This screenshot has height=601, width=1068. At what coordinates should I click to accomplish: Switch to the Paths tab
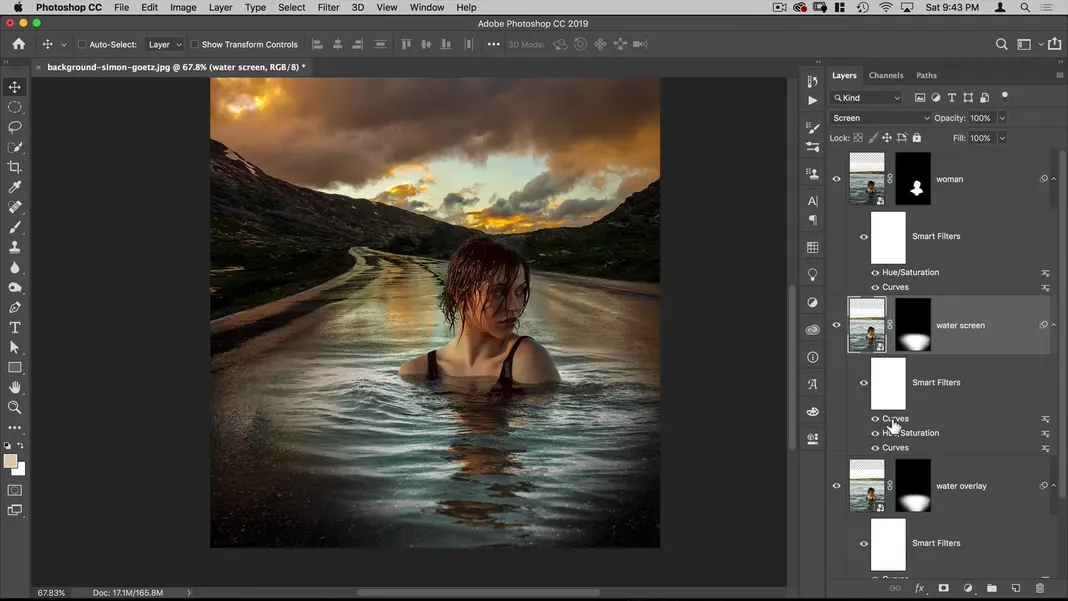(926, 76)
